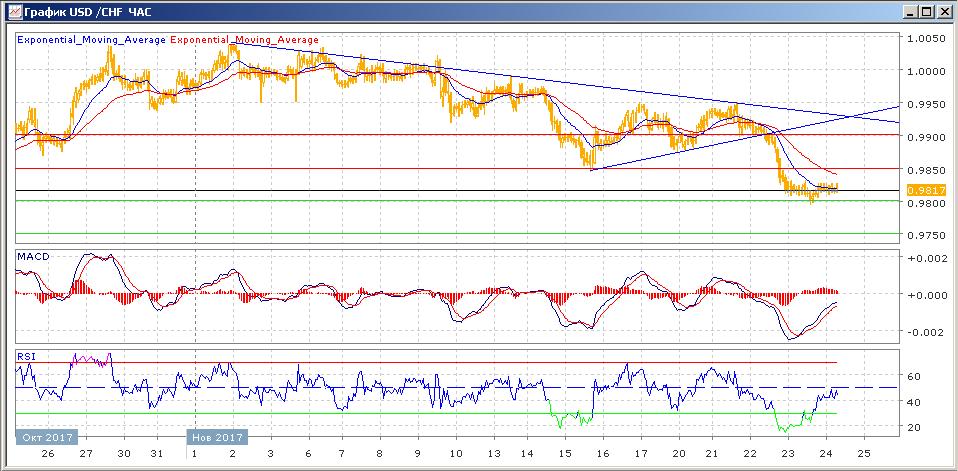Close the USD/CHF chart window
958x471 pixels.
pyautogui.click(x=943, y=12)
